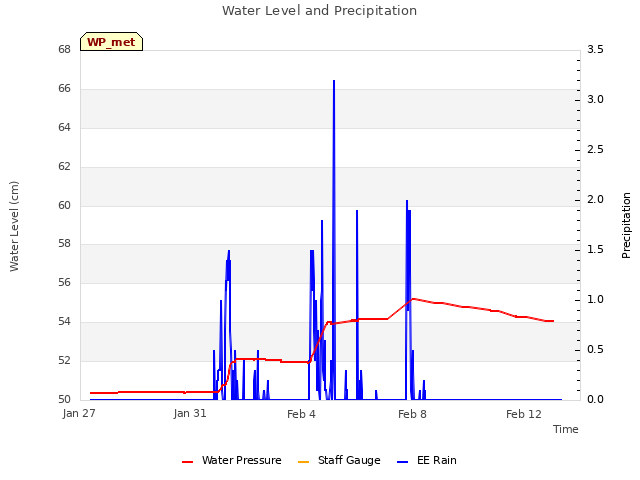640x480 pixels.
Task: Click the Feb 12 date tick label
Action: pos(524,414)
